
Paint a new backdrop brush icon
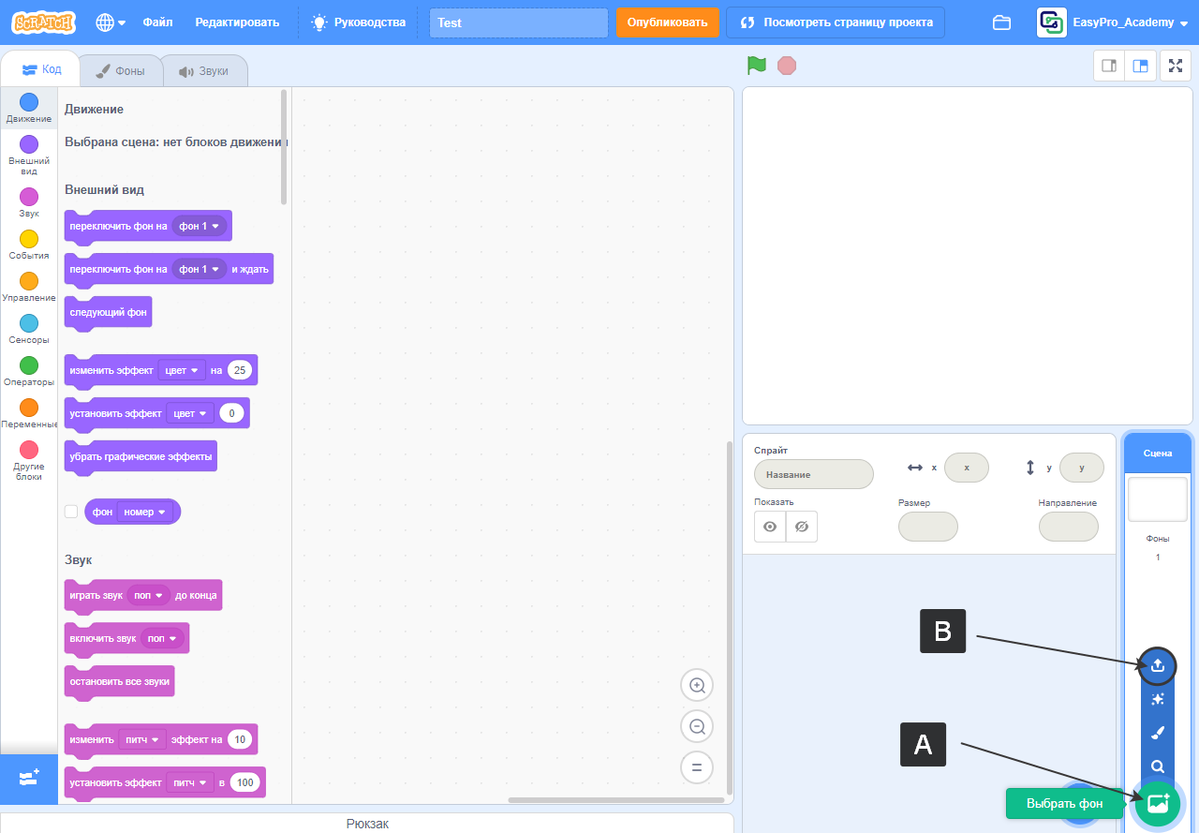coord(1158,733)
